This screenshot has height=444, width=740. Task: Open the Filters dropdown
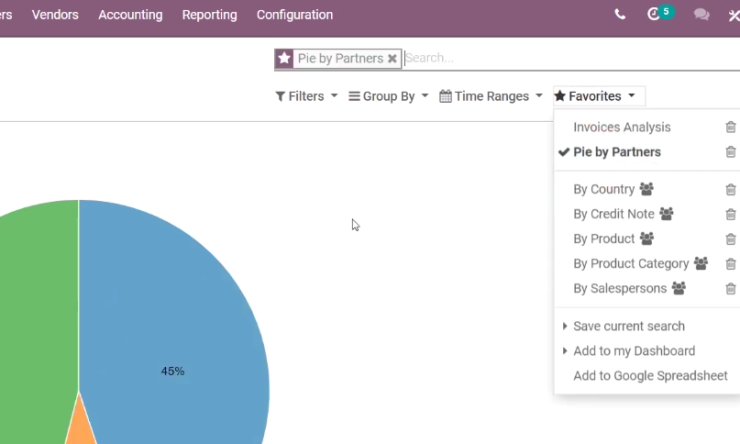tap(306, 96)
